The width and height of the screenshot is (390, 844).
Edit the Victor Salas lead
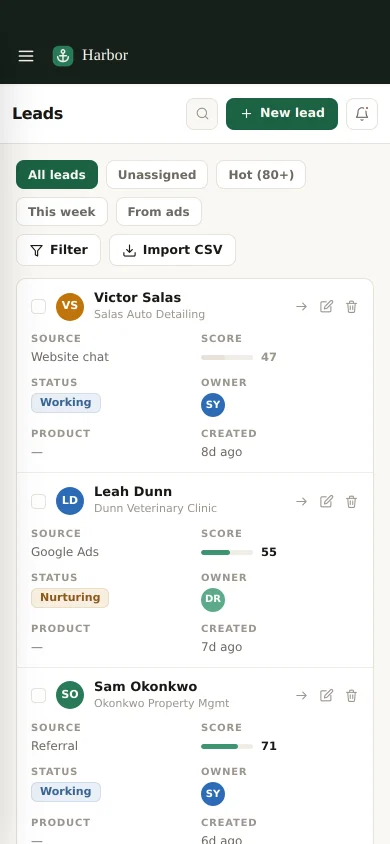coord(327,307)
